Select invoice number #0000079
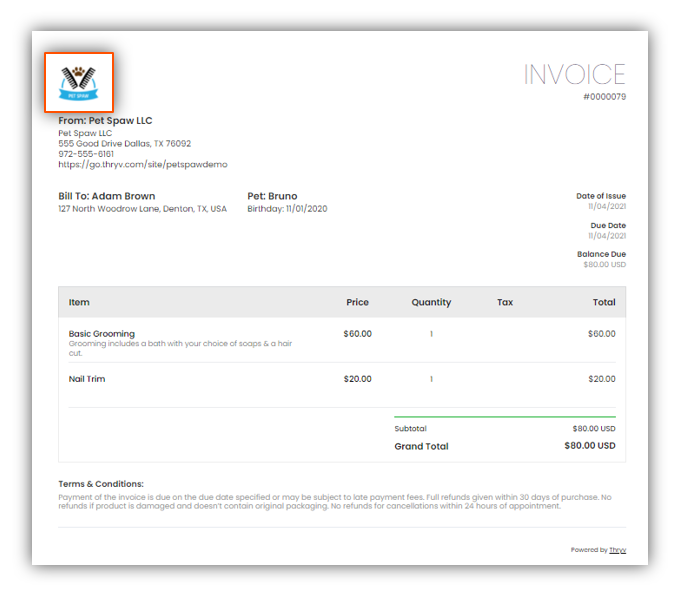Screen dimensions: 691x613 [604, 97]
